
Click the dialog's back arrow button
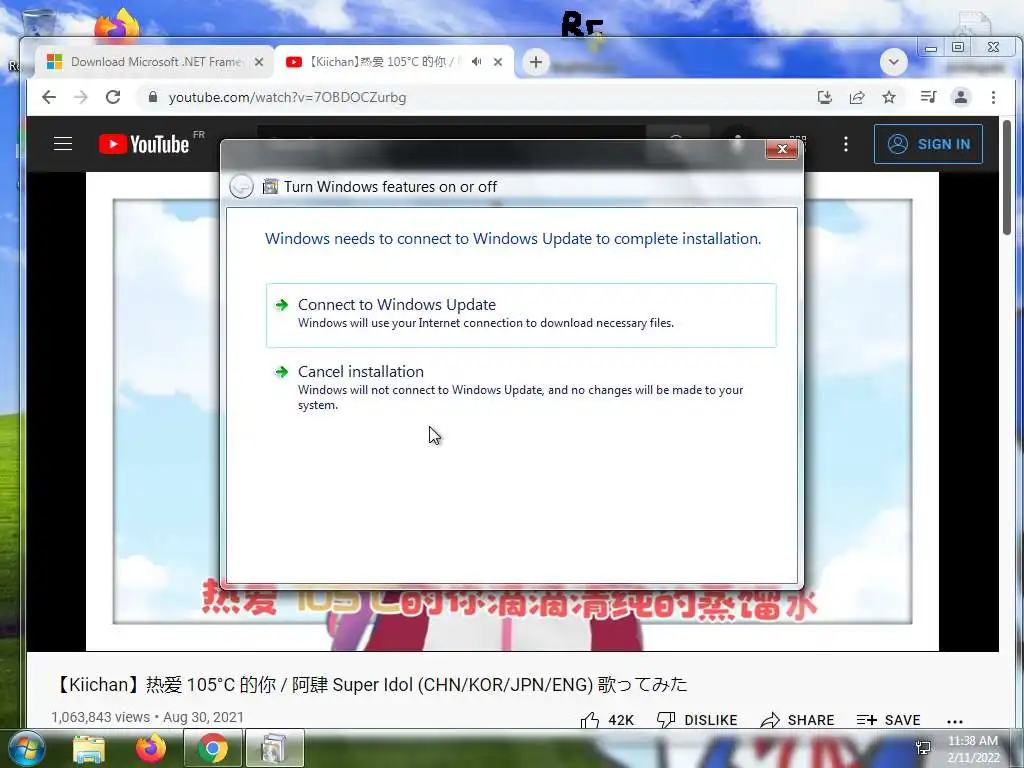241,187
